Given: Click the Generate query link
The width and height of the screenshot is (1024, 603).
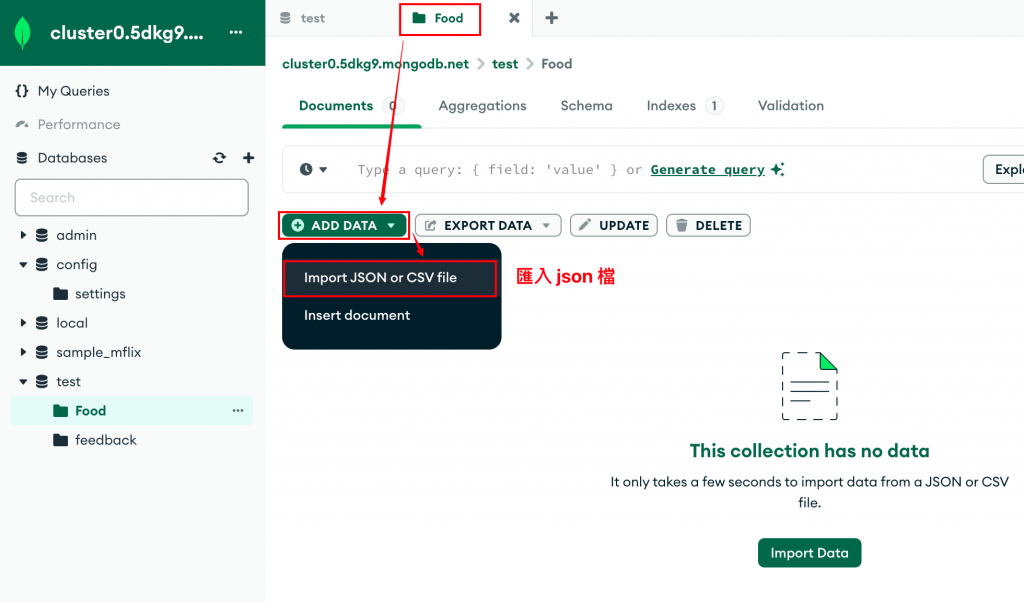Looking at the screenshot, I should pos(707,170).
